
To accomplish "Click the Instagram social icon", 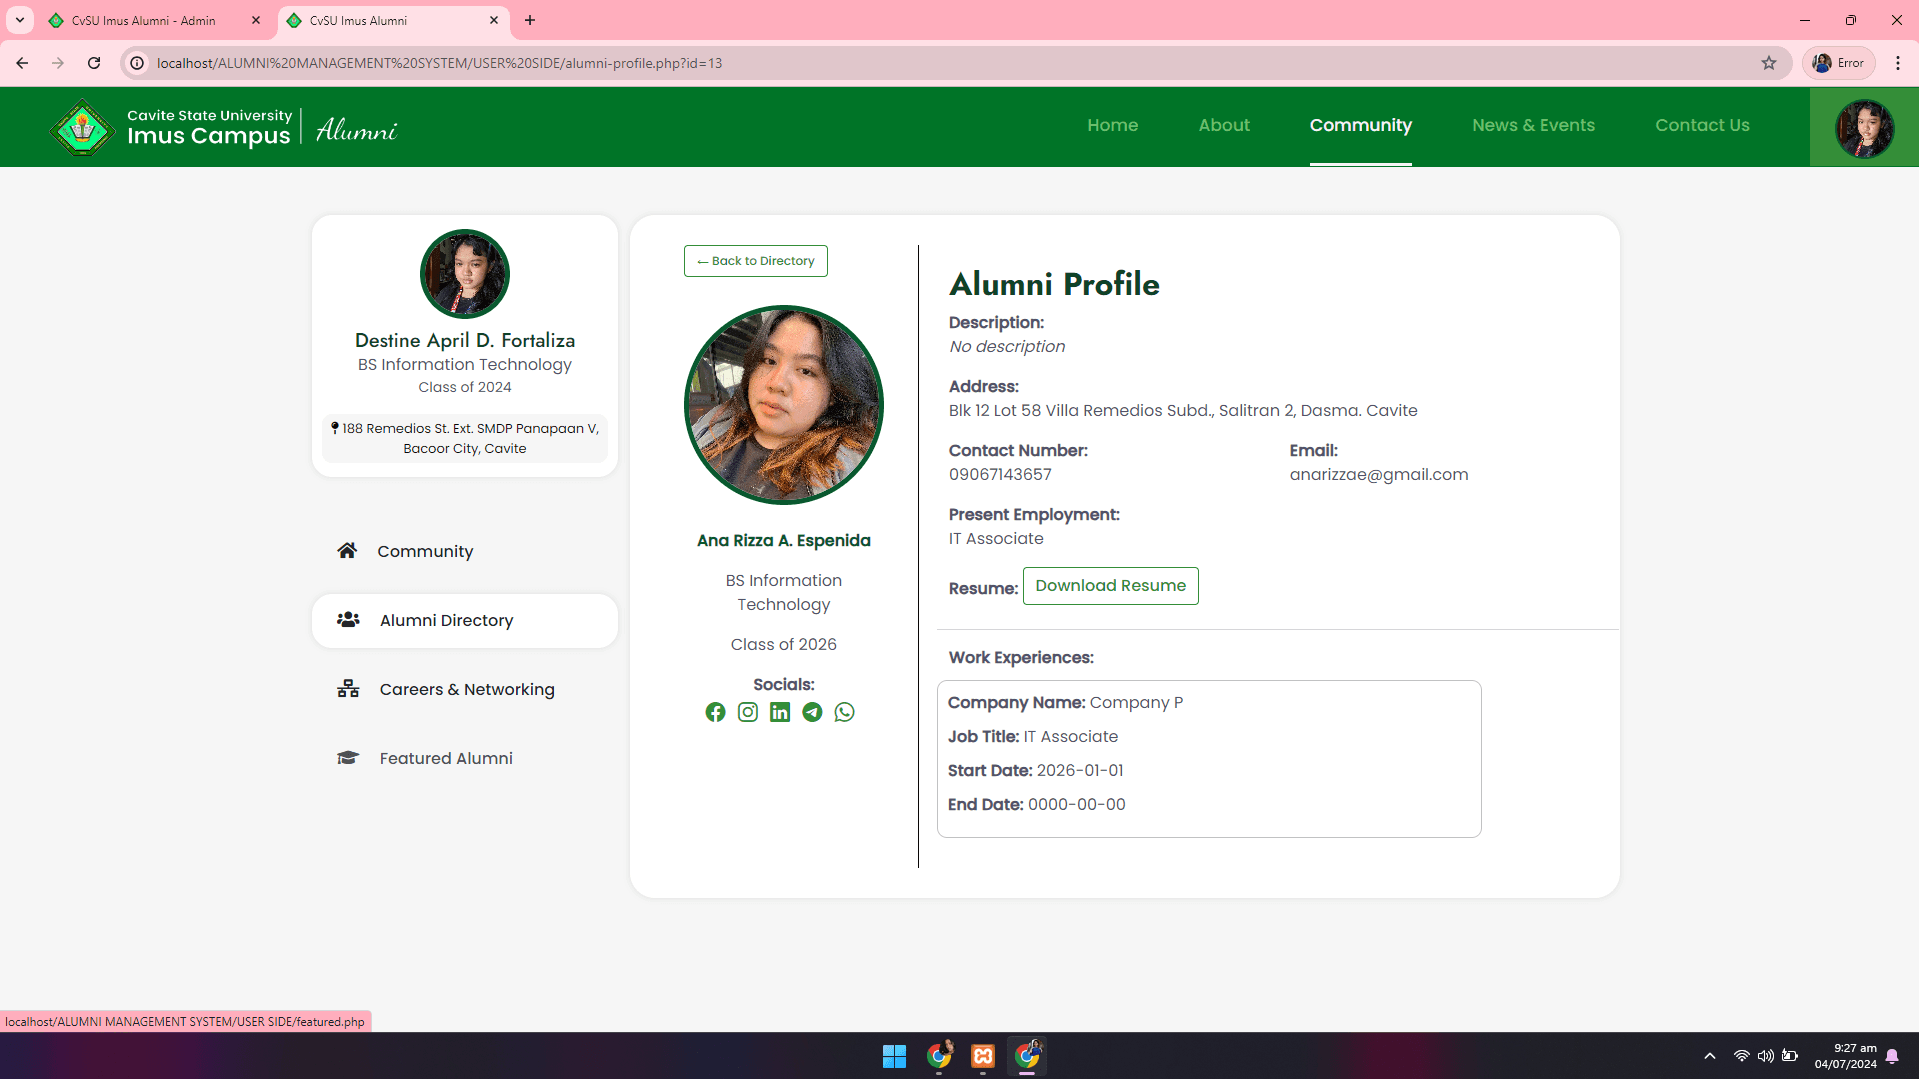I will (x=747, y=712).
